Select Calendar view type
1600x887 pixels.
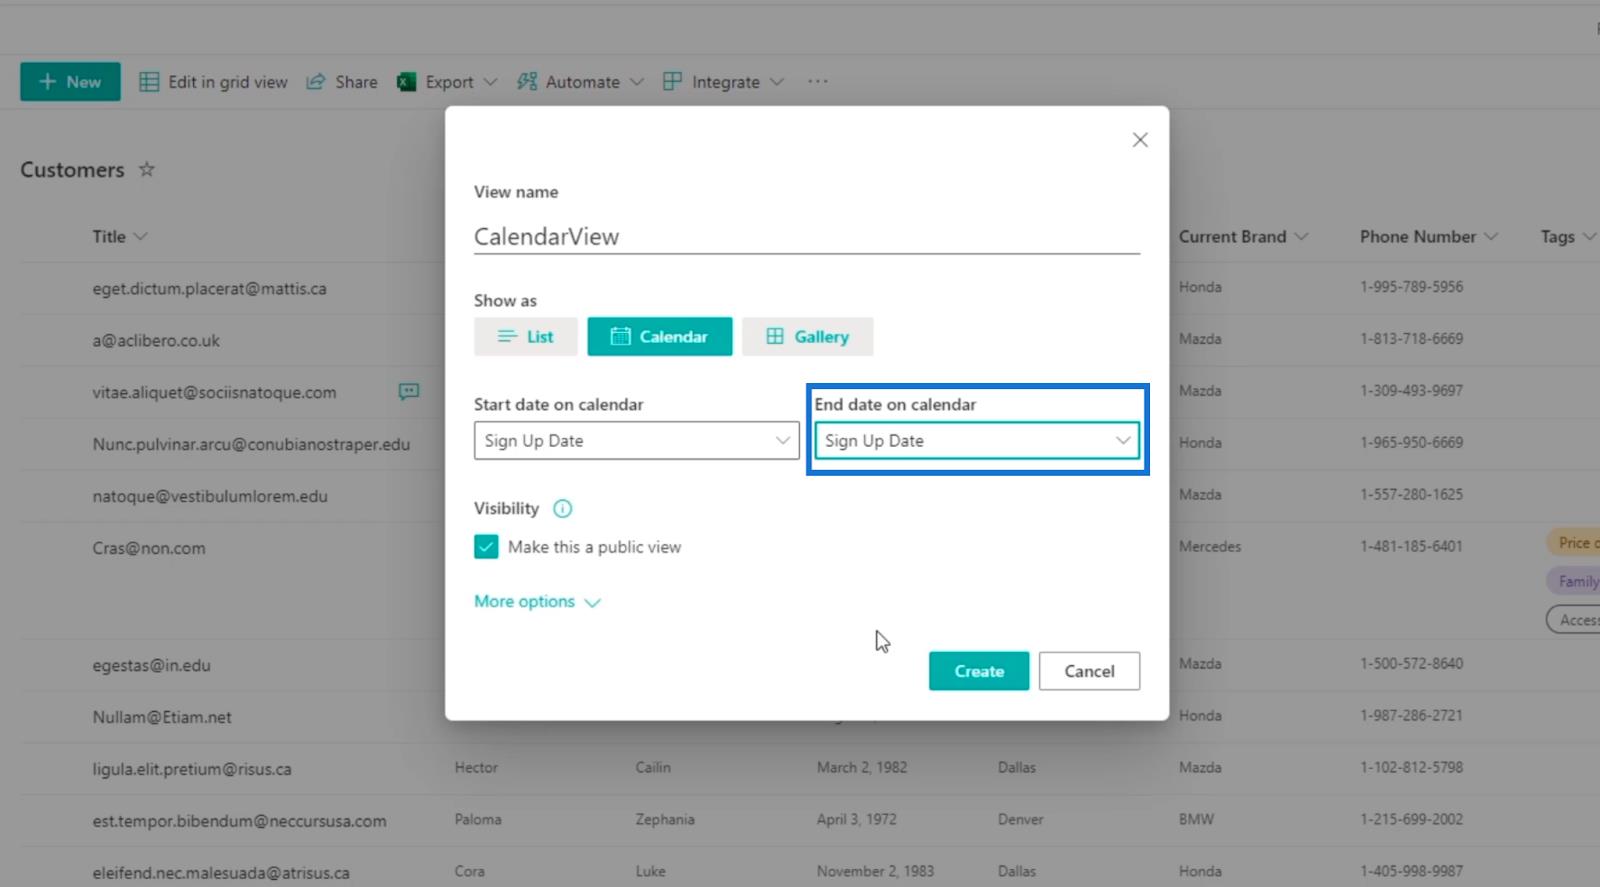(x=660, y=337)
